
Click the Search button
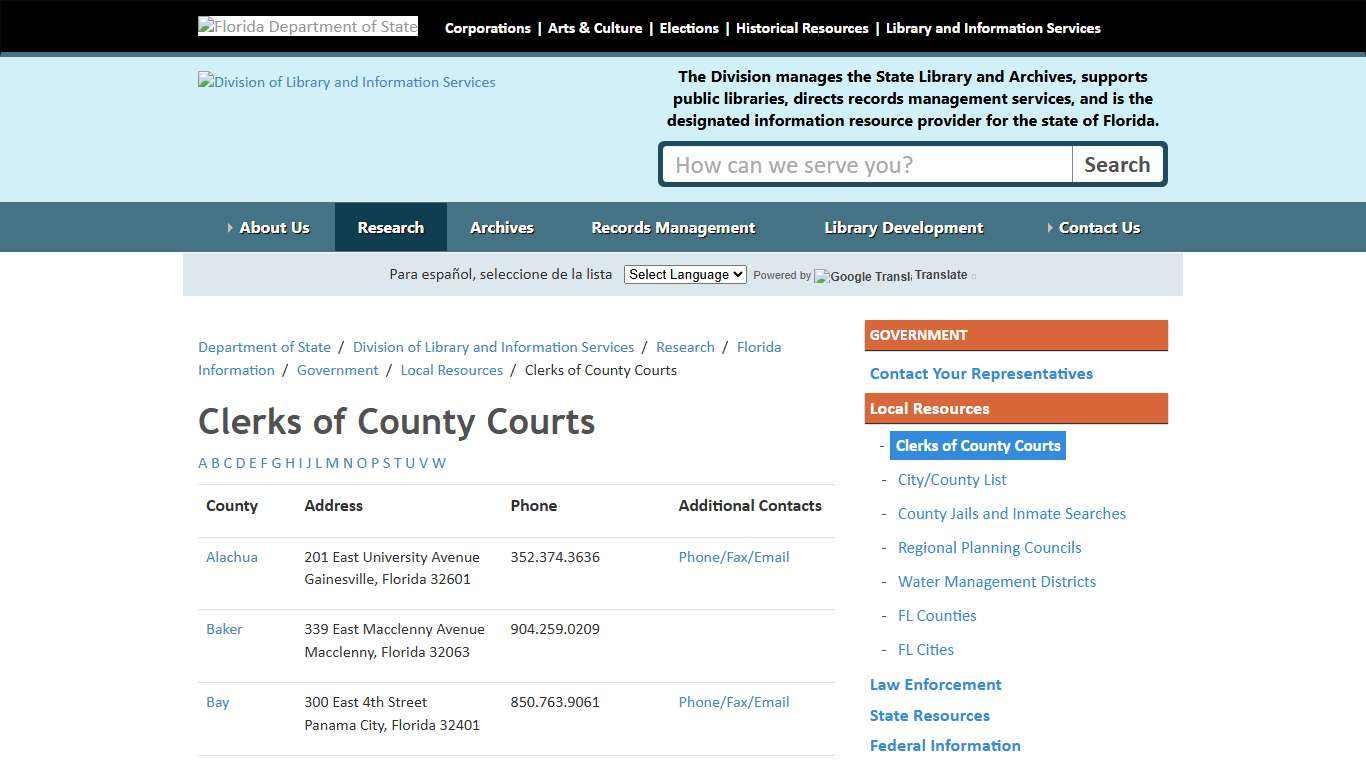coord(1117,164)
